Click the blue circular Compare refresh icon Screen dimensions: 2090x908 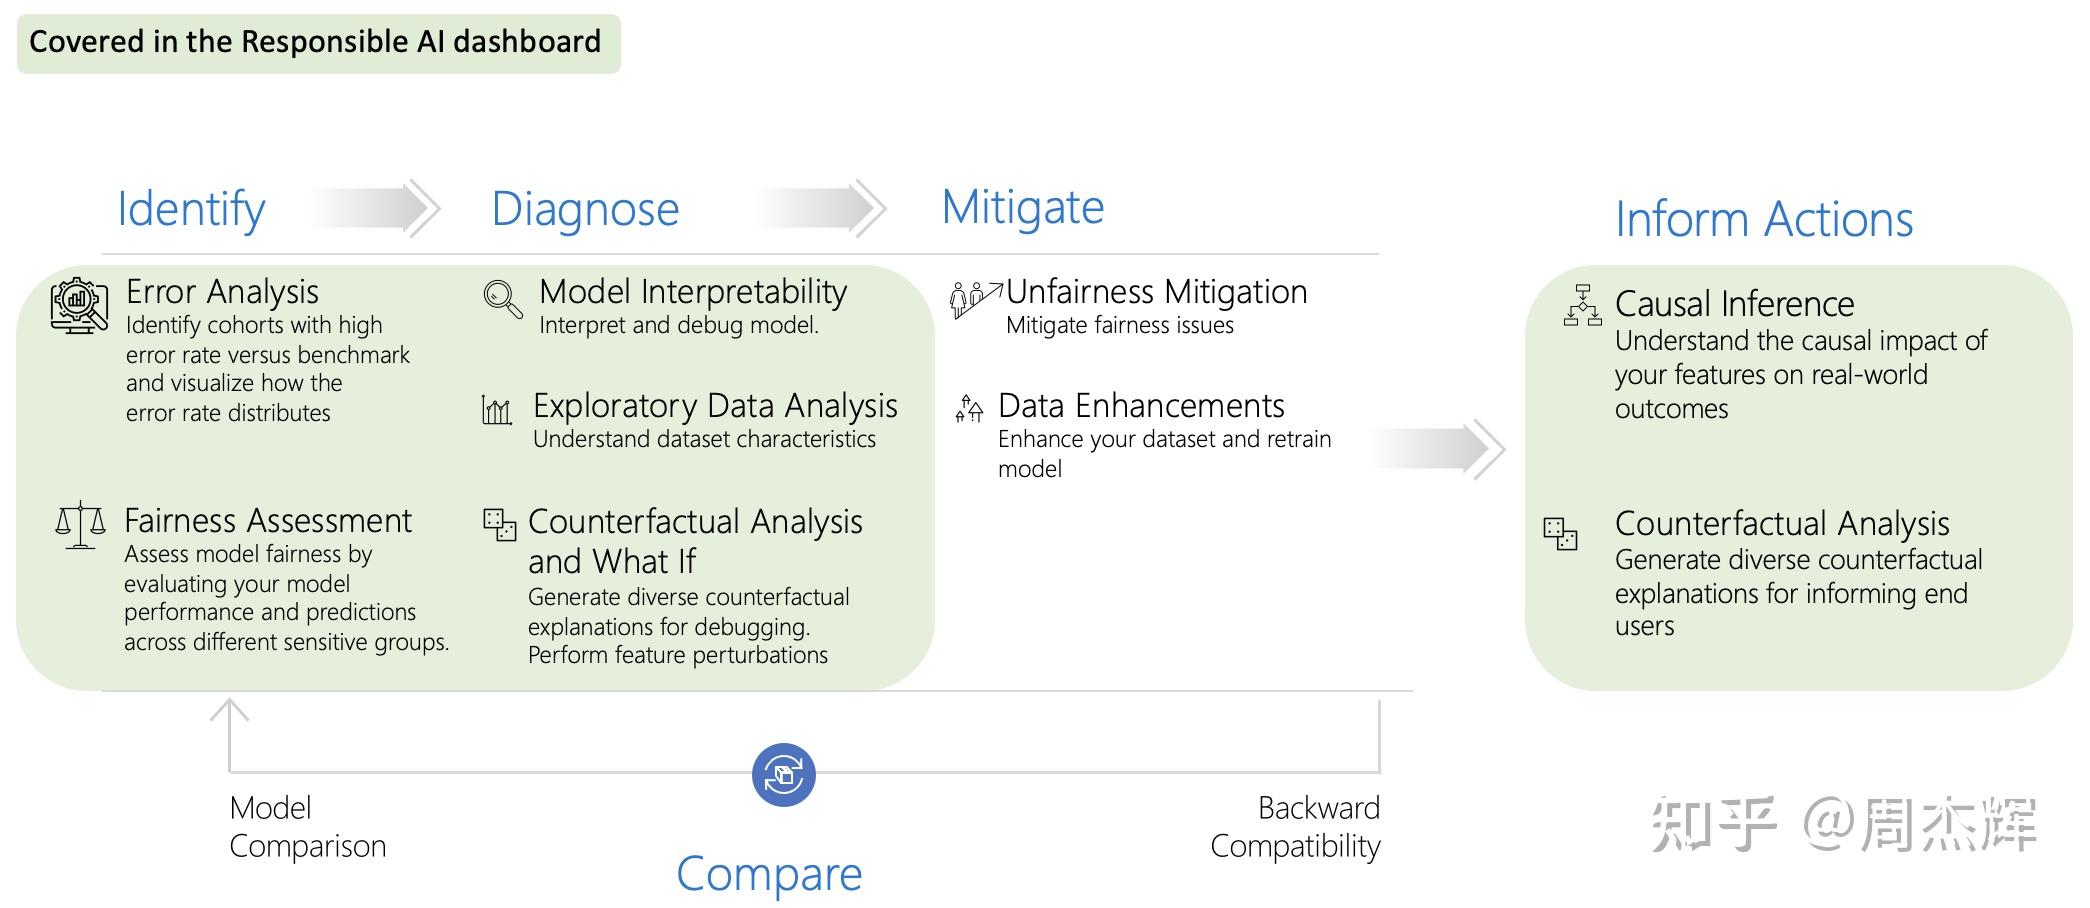783,775
